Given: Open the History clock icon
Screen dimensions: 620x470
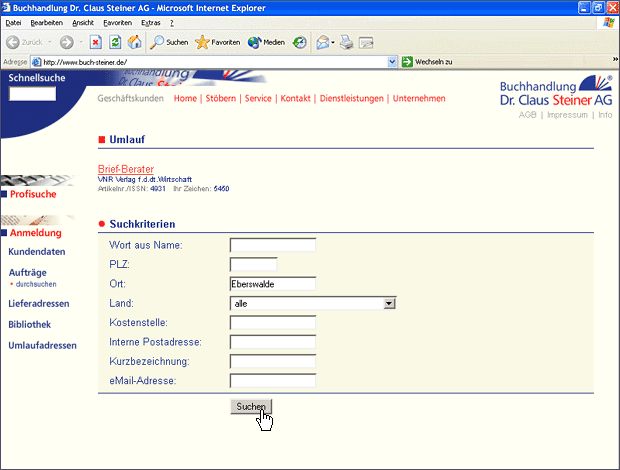Looking at the screenshot, I should pos(300,42).
